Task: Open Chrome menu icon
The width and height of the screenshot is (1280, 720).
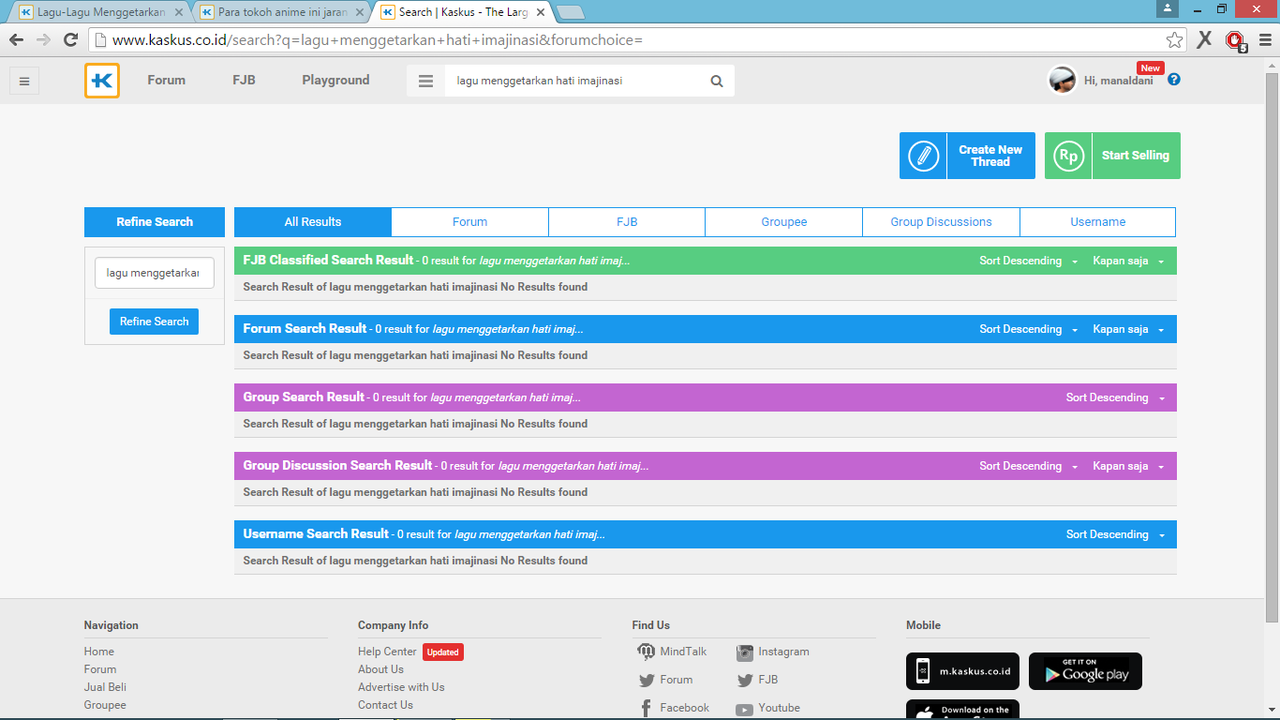Action: tap(1264, 40)
